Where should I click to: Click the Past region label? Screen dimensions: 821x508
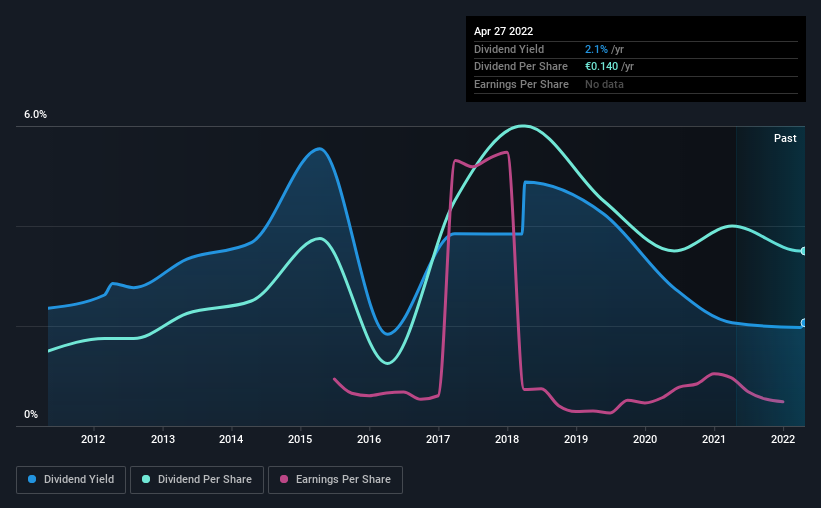coord(785,138)
